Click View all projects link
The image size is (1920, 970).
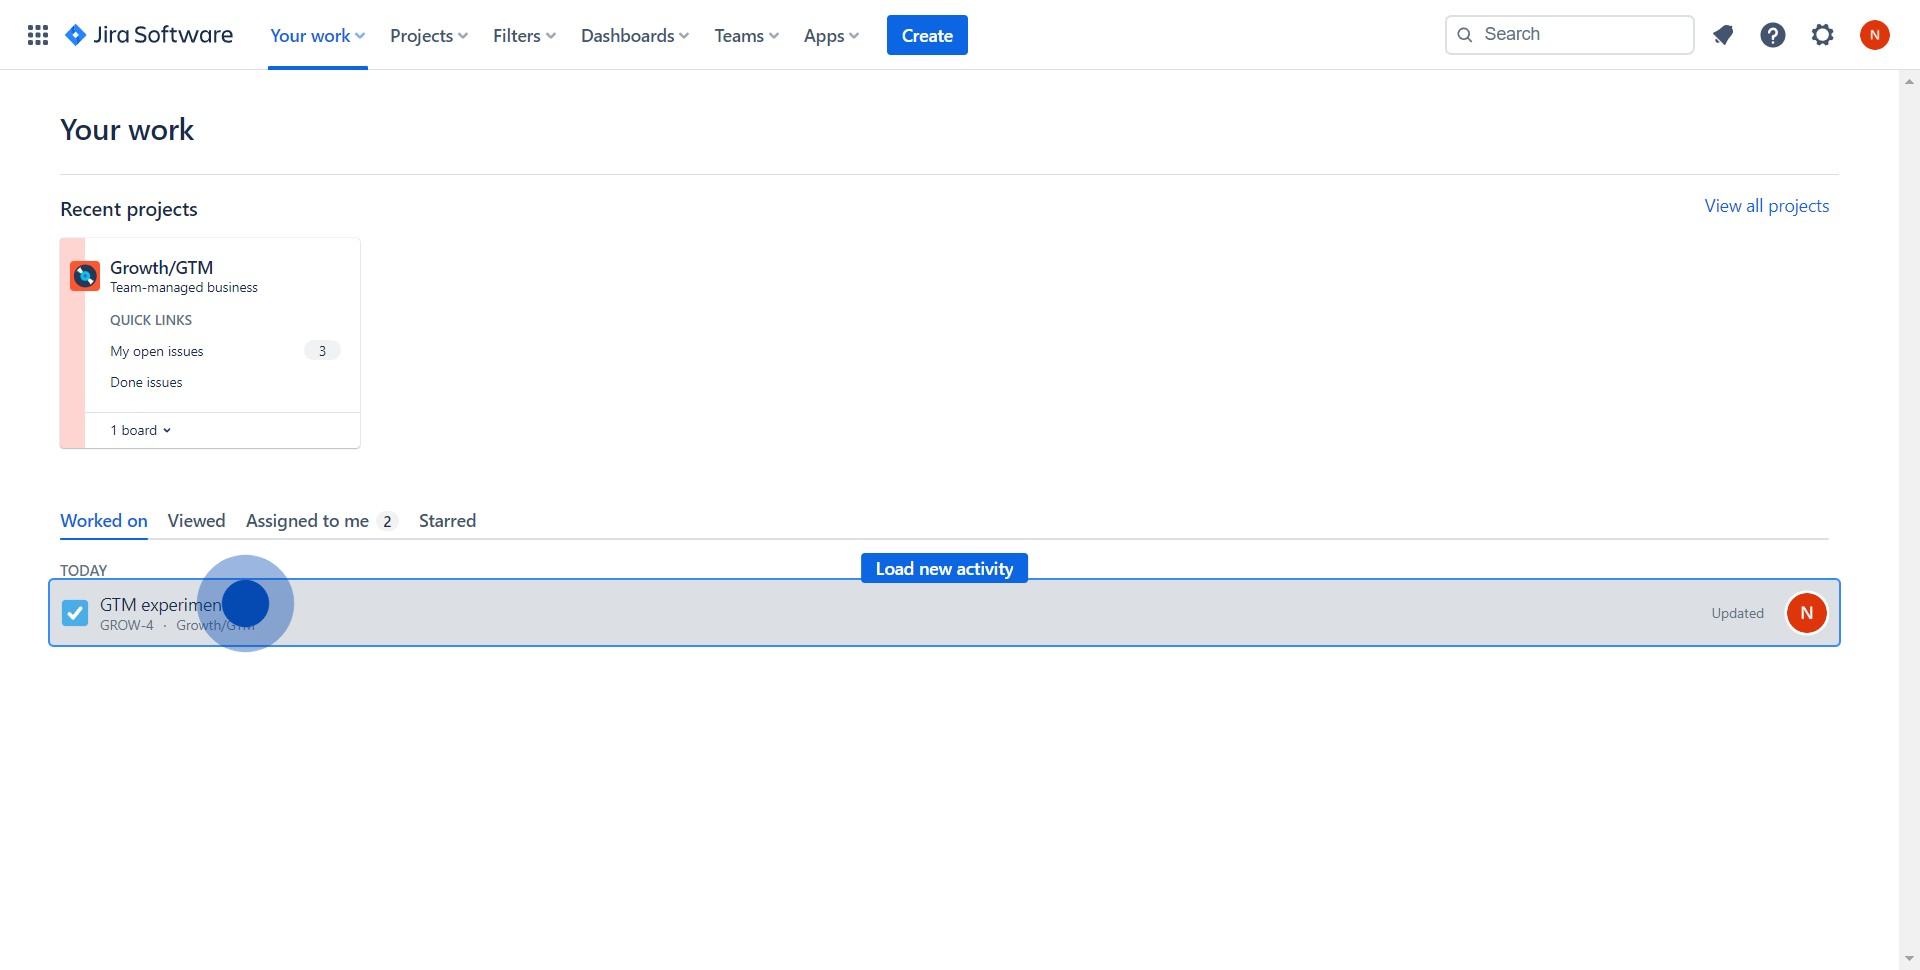tap(1766, 206)
